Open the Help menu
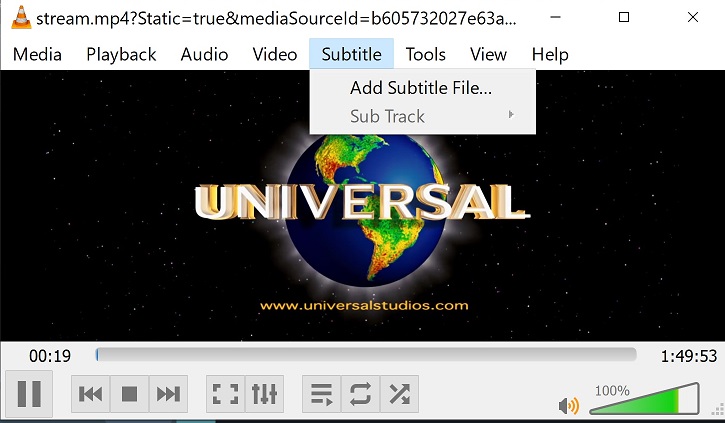Screen dimensions: 725x423 pyautogui.click(x=550, y=54)
